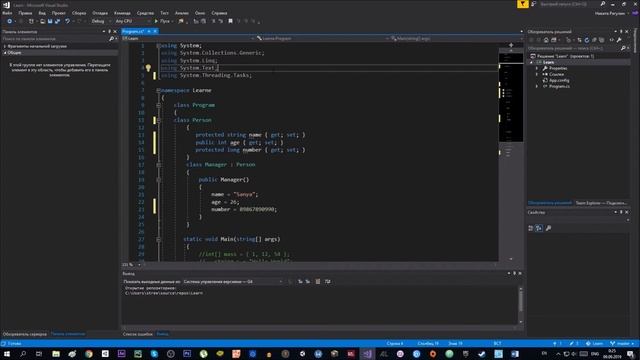Open the output source dropdown
This screenshot has height=360, width=640.
(233, 282)
